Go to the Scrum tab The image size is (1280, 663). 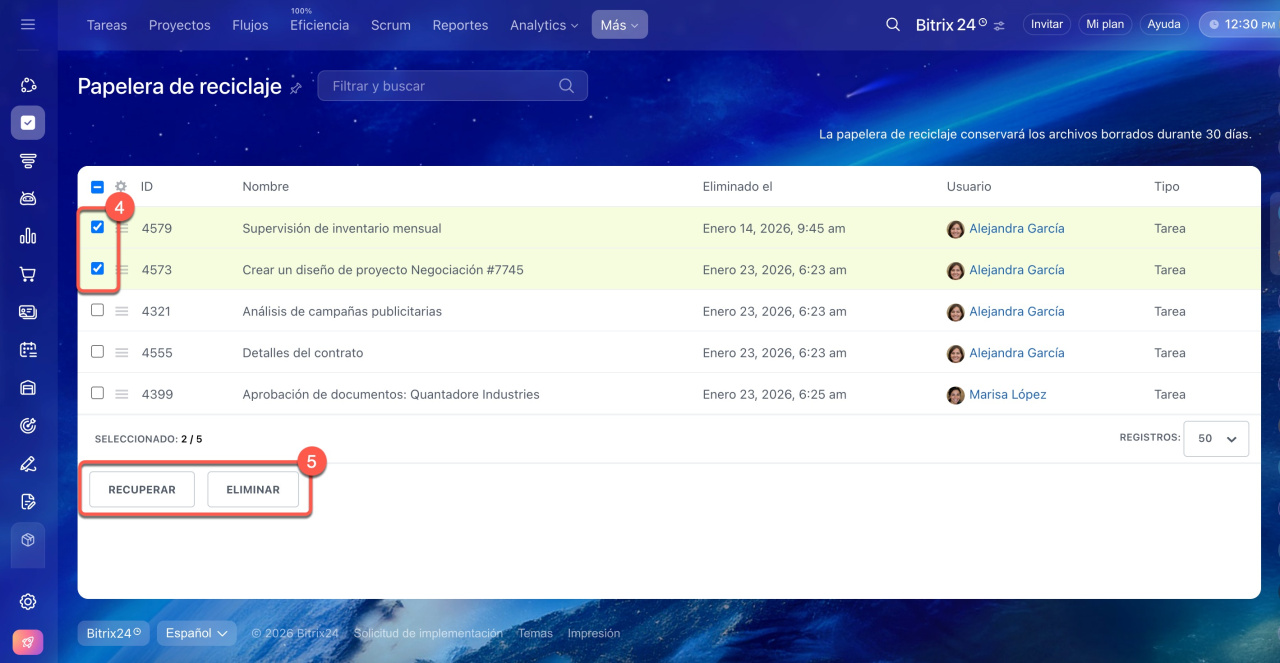(390, 25)
